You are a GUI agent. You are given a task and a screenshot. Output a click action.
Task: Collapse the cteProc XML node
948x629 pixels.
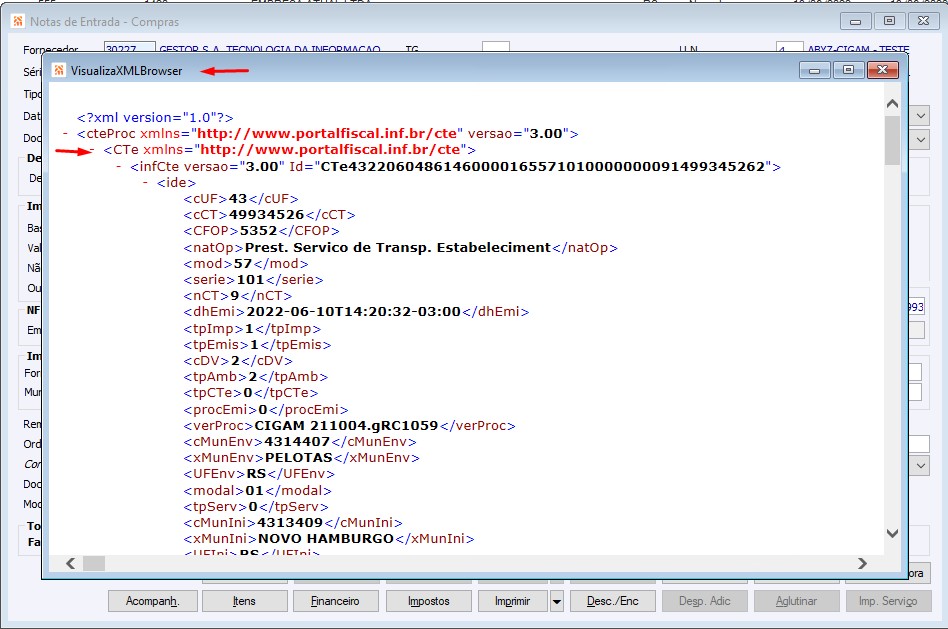tap(65, 134)
